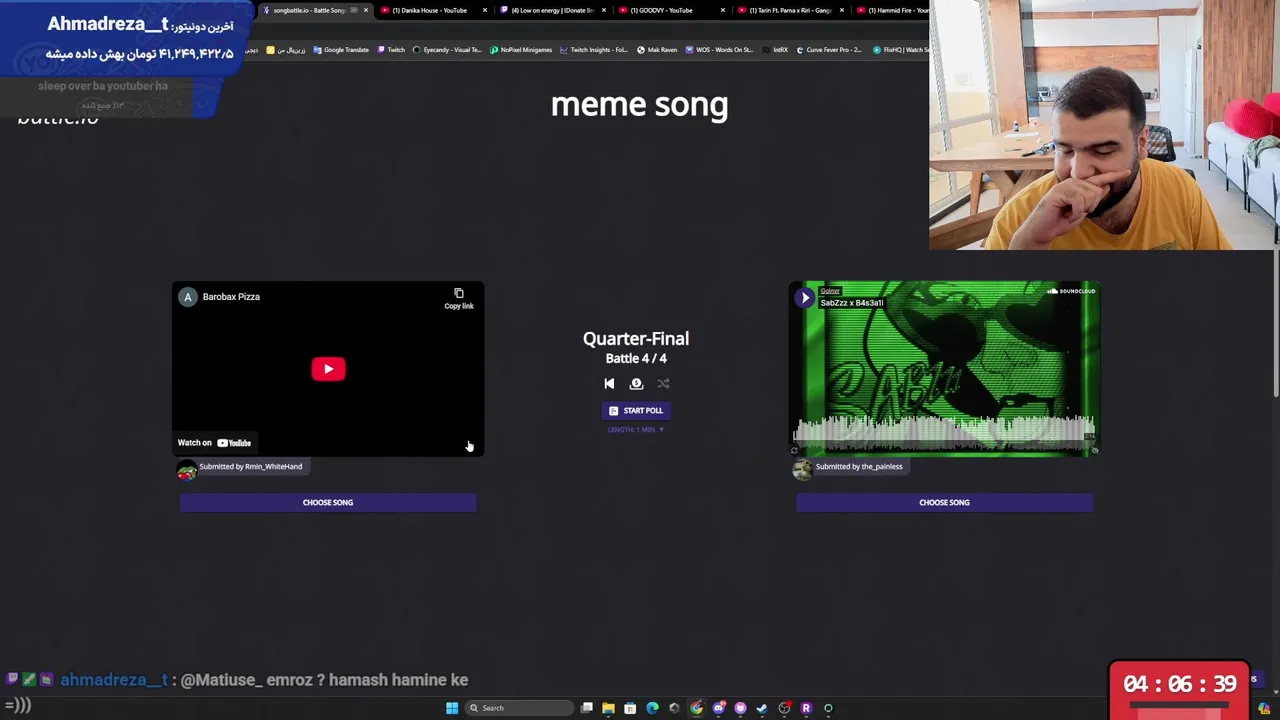Open NoPixel Minigames bookmark

[521, 50]
